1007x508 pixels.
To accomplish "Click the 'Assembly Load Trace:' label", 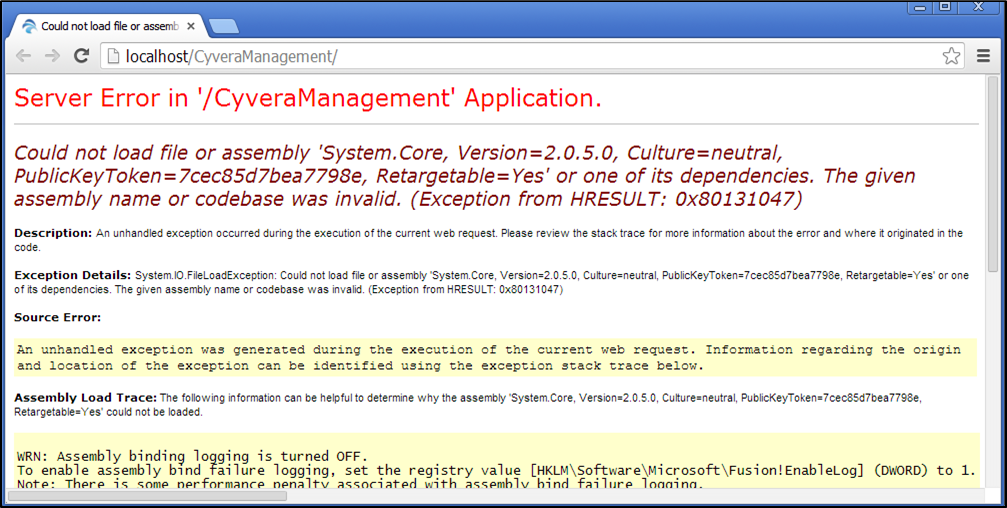I will click(85, 398).
